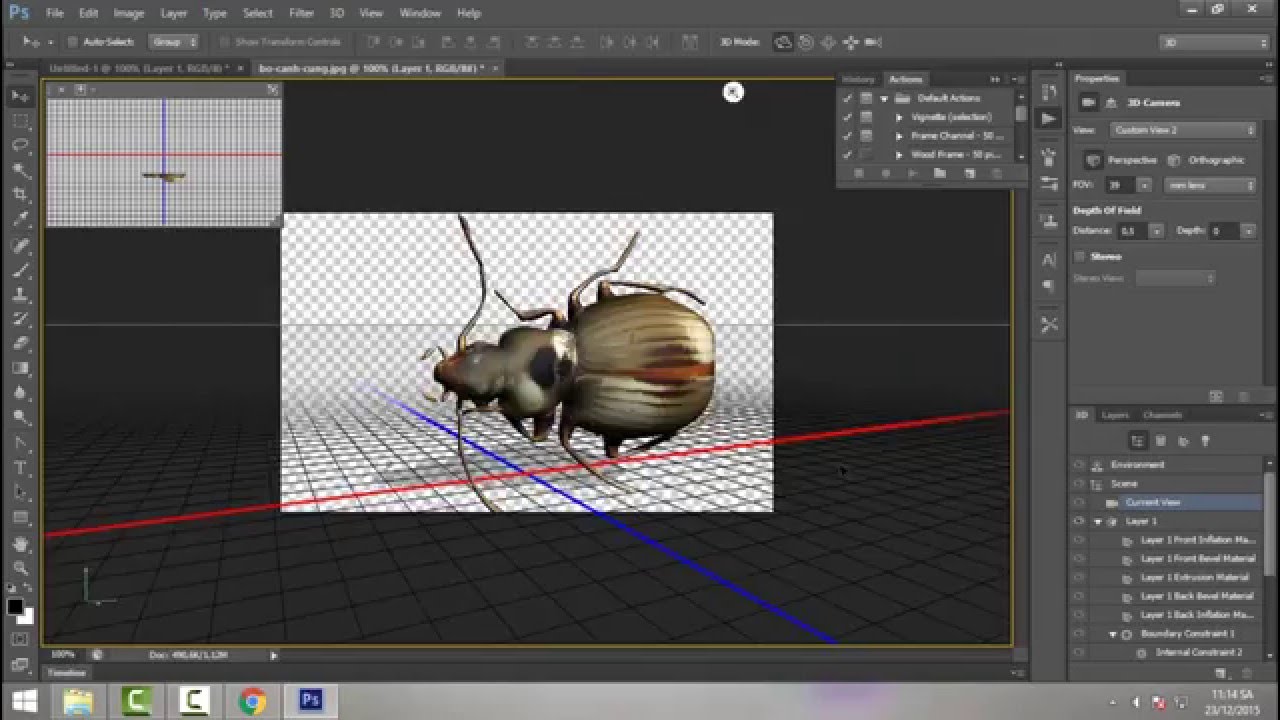Click Play selection in Actions panel
The width and height of the screenshot is (1280, 720).
click(912, 174)
